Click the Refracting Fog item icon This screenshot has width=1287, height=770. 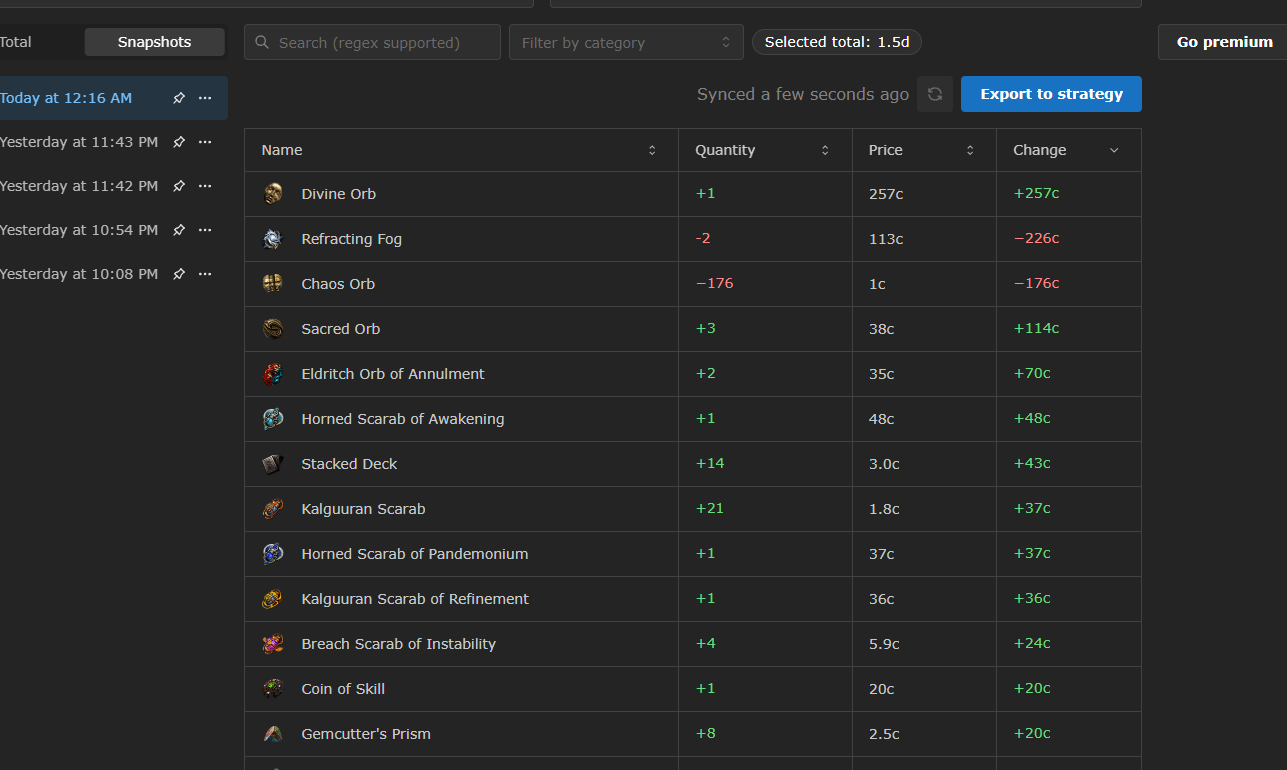pyautogui.click(x=273, y=239)
